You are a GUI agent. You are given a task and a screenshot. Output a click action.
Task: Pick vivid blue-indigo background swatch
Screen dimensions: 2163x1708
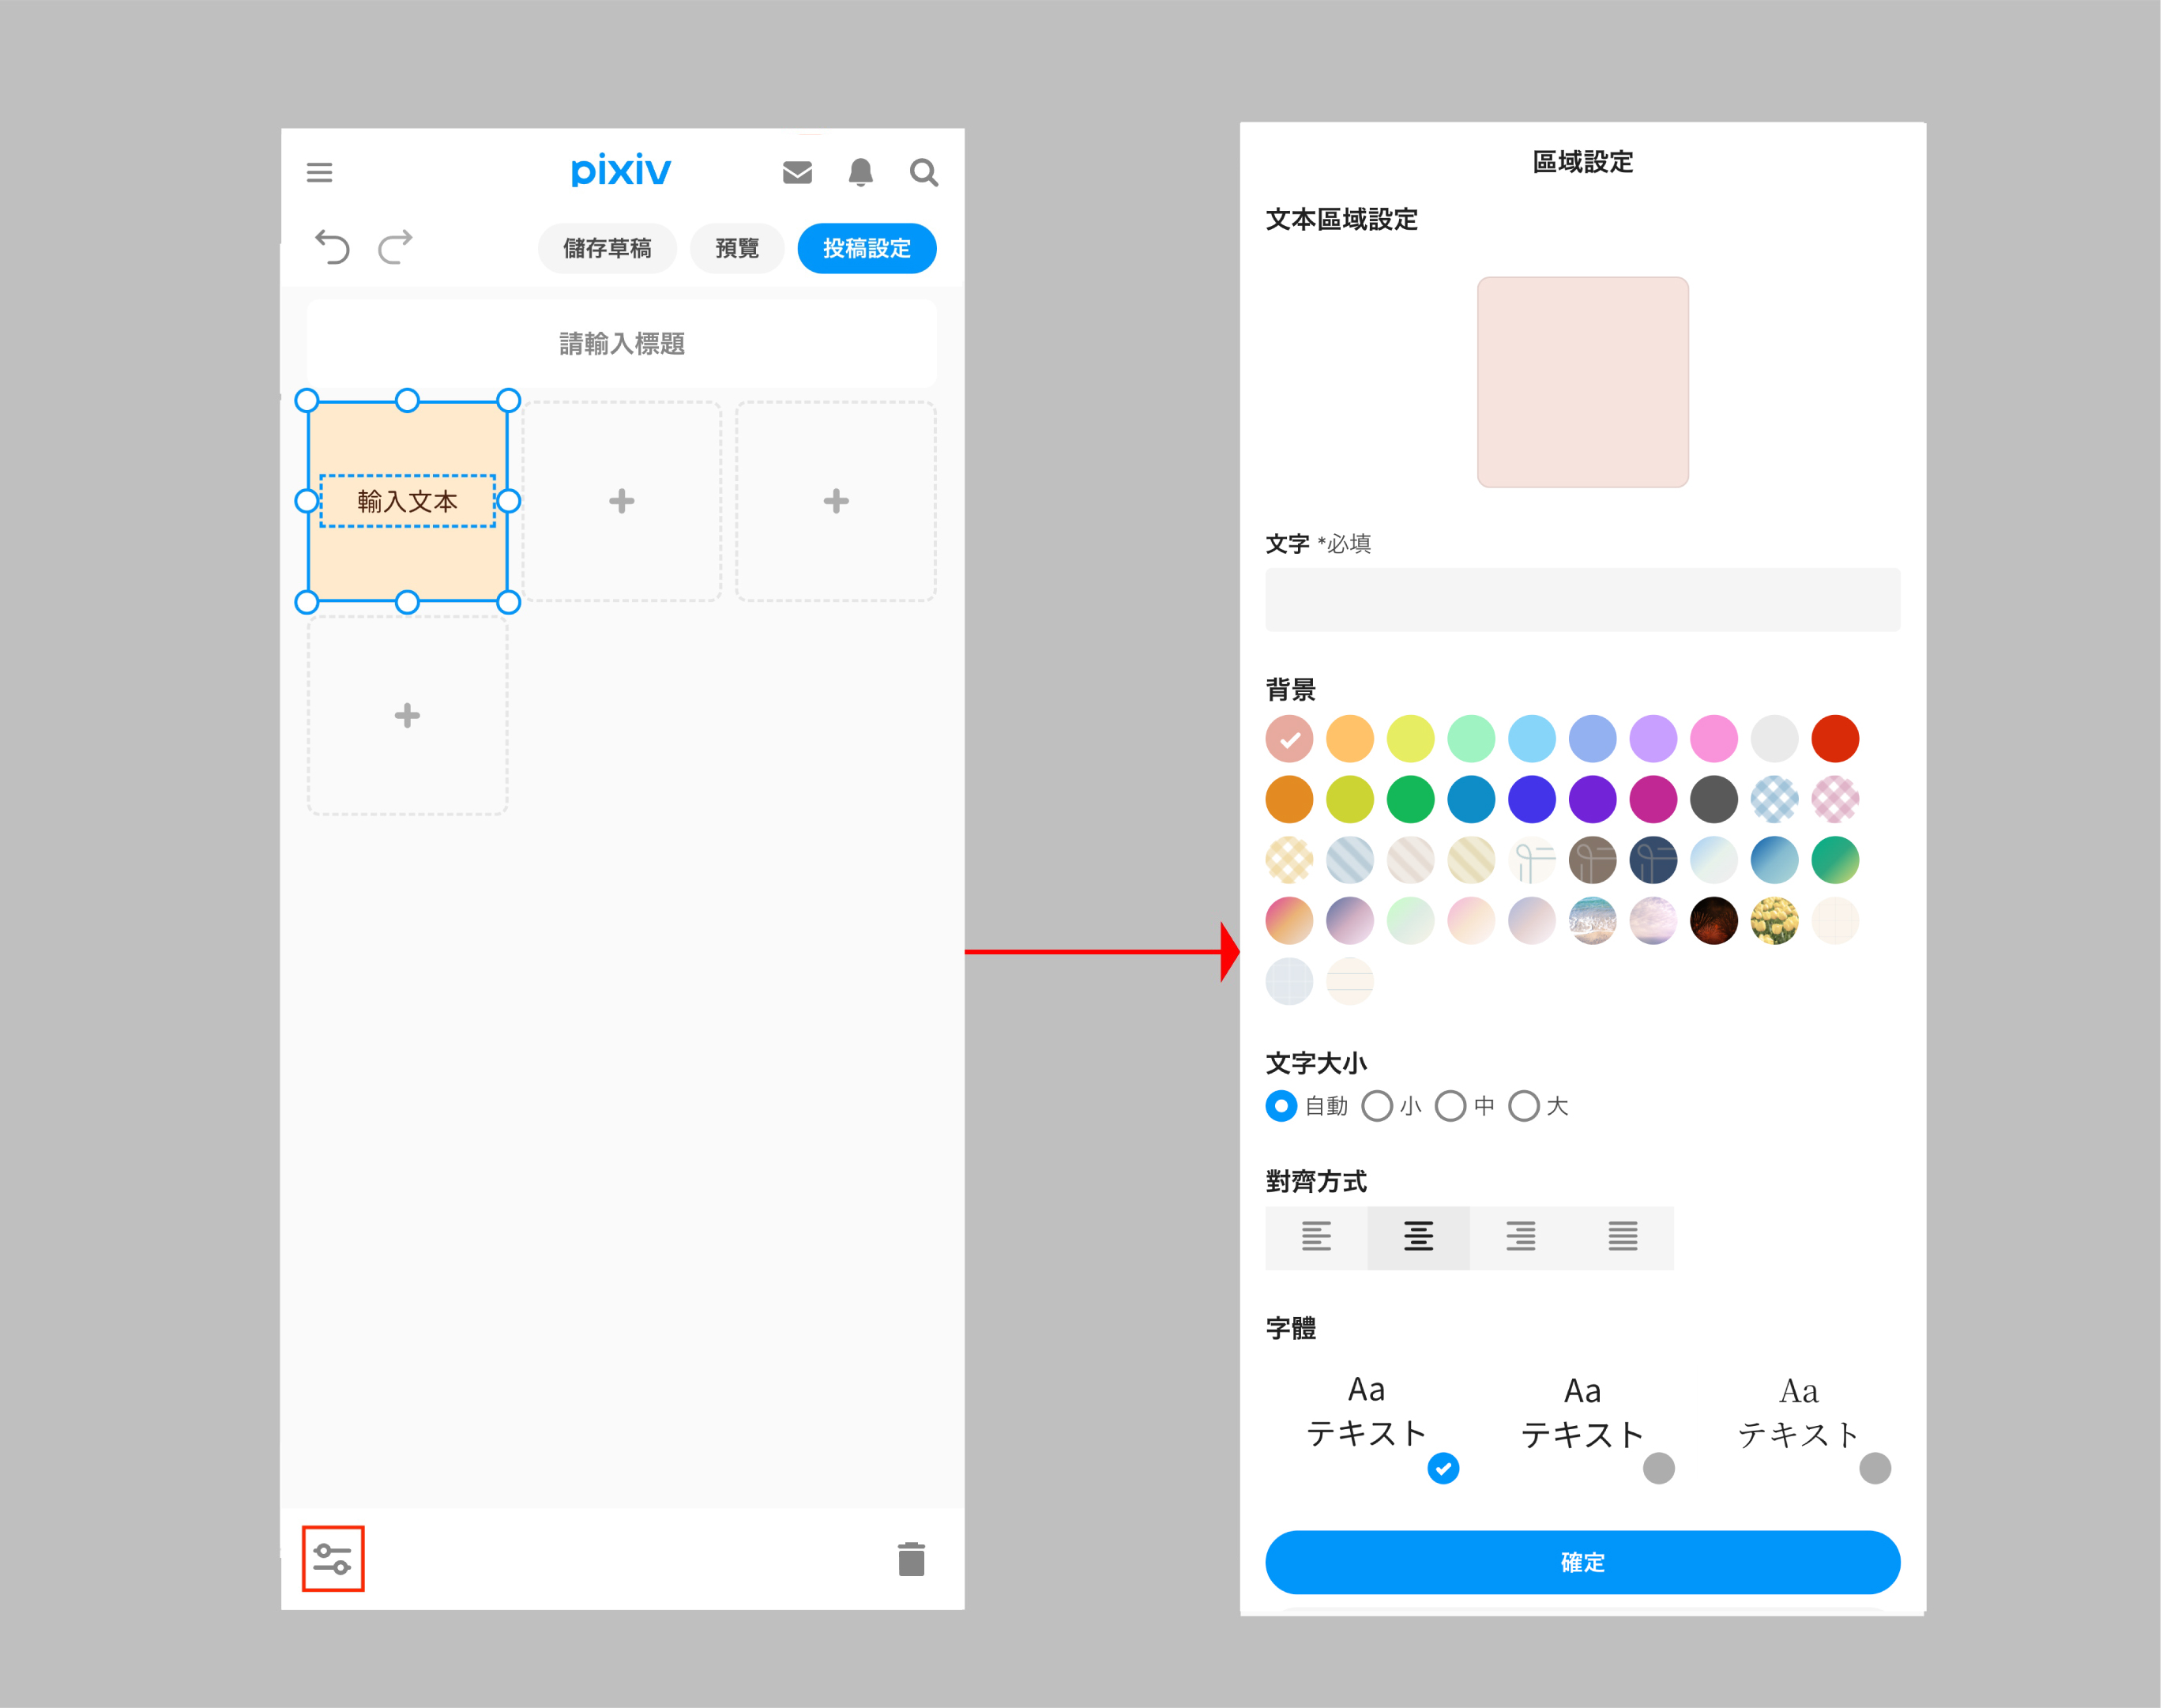pos(1532,799)
